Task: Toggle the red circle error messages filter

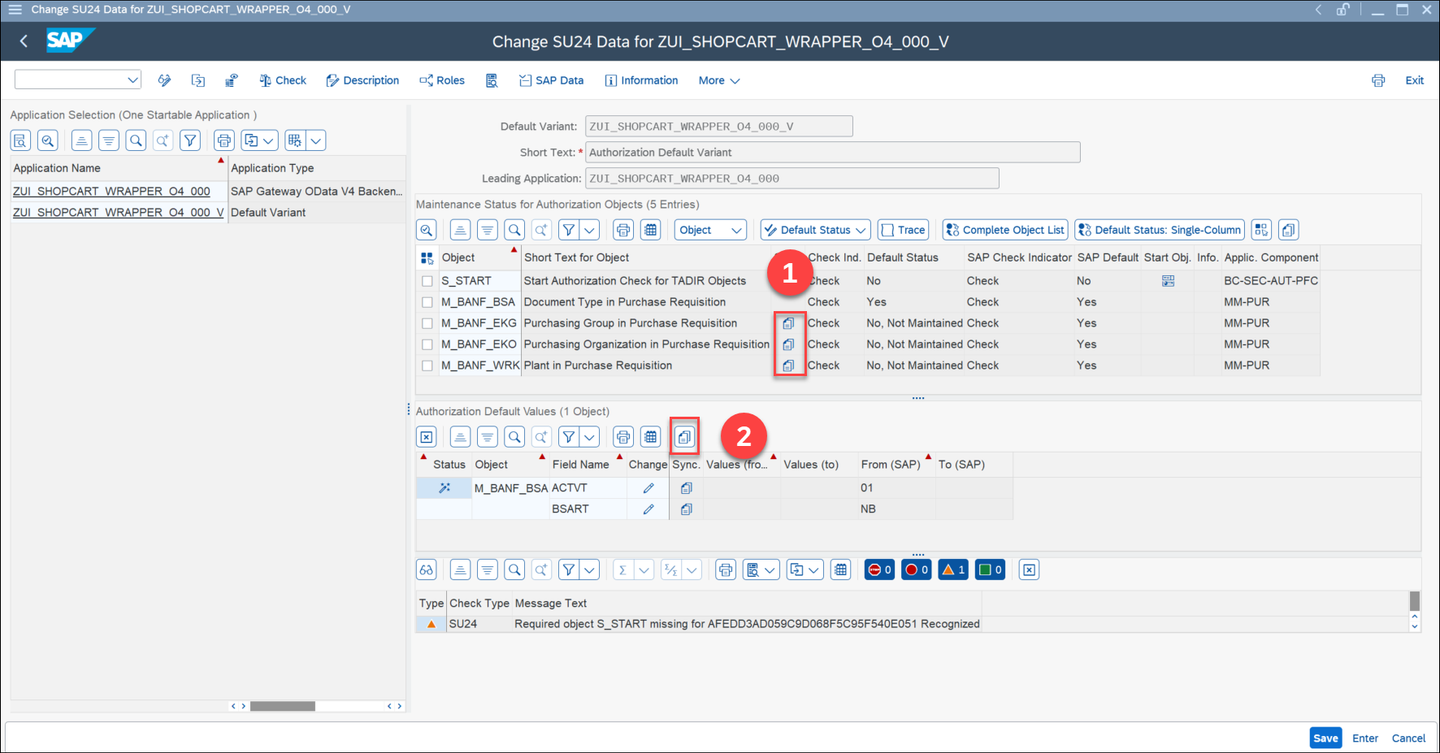Action: [x=916, y=570]
